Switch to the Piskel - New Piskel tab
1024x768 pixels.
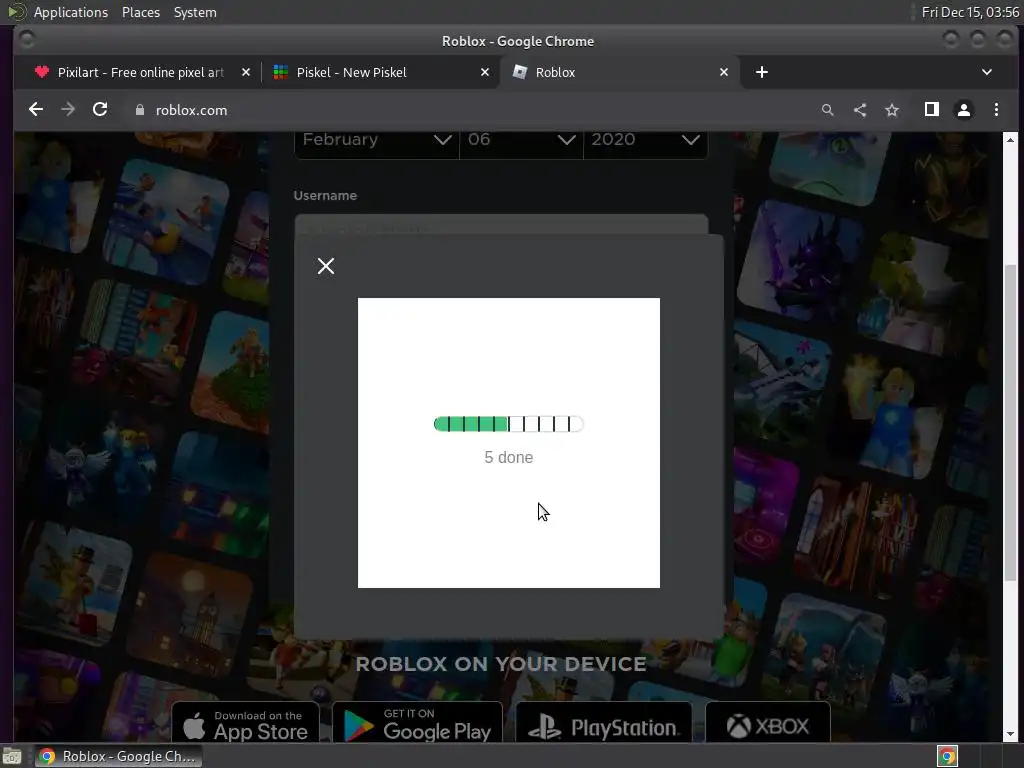[x=381, y=72]
